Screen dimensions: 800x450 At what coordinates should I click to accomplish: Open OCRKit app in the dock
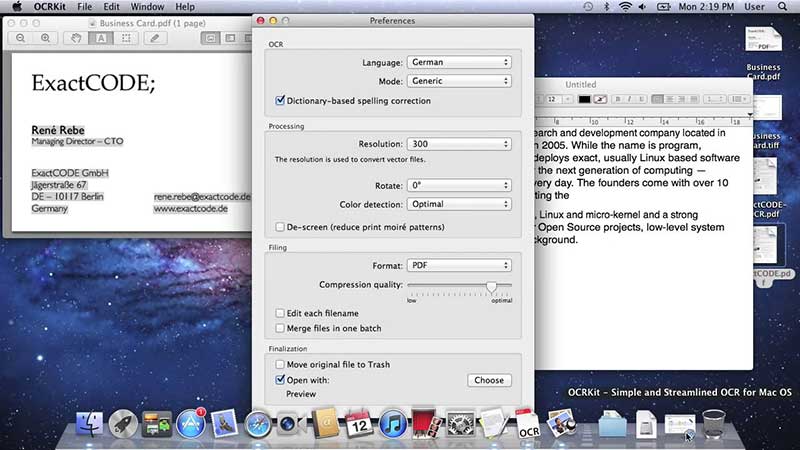(527, 423)
